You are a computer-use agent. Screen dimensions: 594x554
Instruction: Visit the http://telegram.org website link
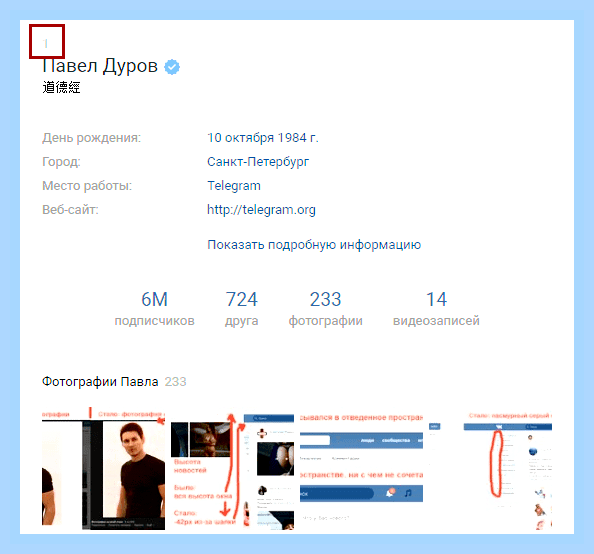pyautogui.click(x=261, y=210)
